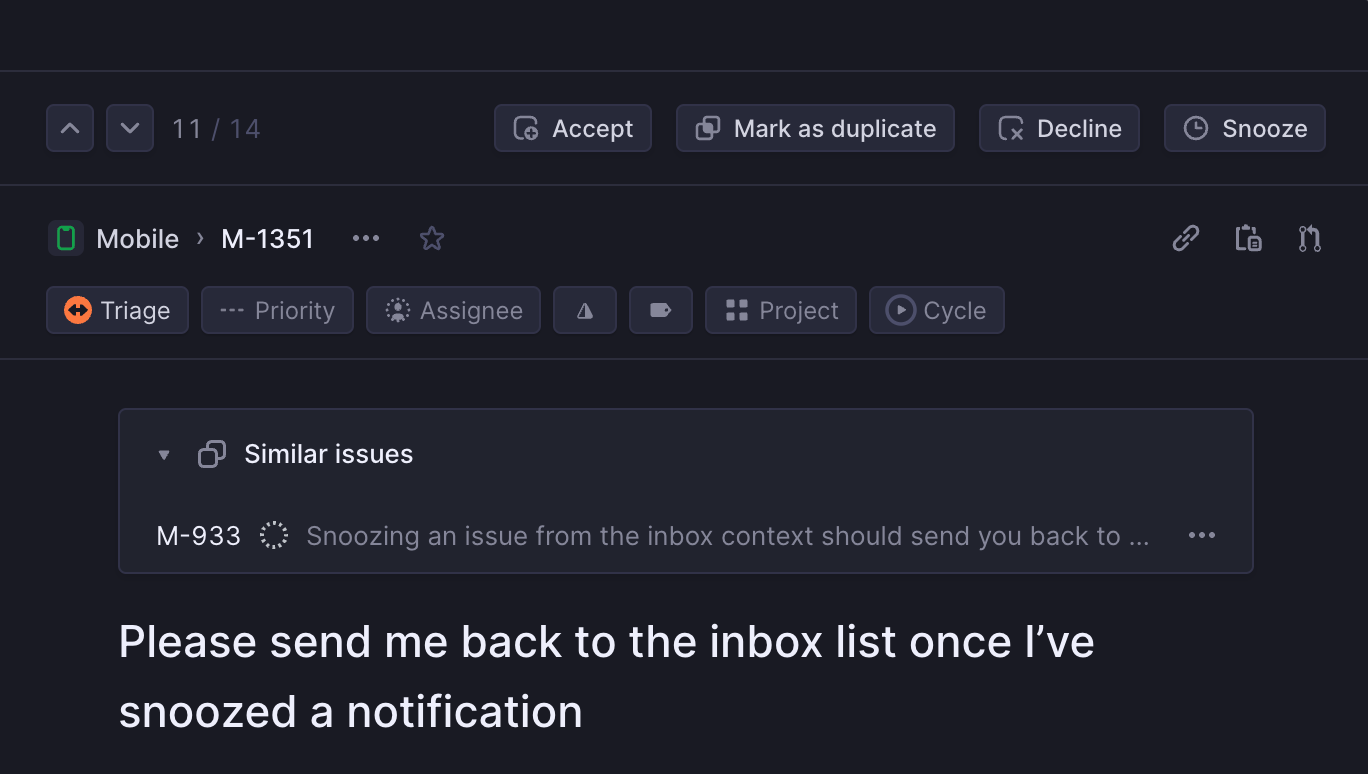Viewport: 1368px width, 774px height.
Task: Add a label using the tag icon
Action: (x=660, y=310)
